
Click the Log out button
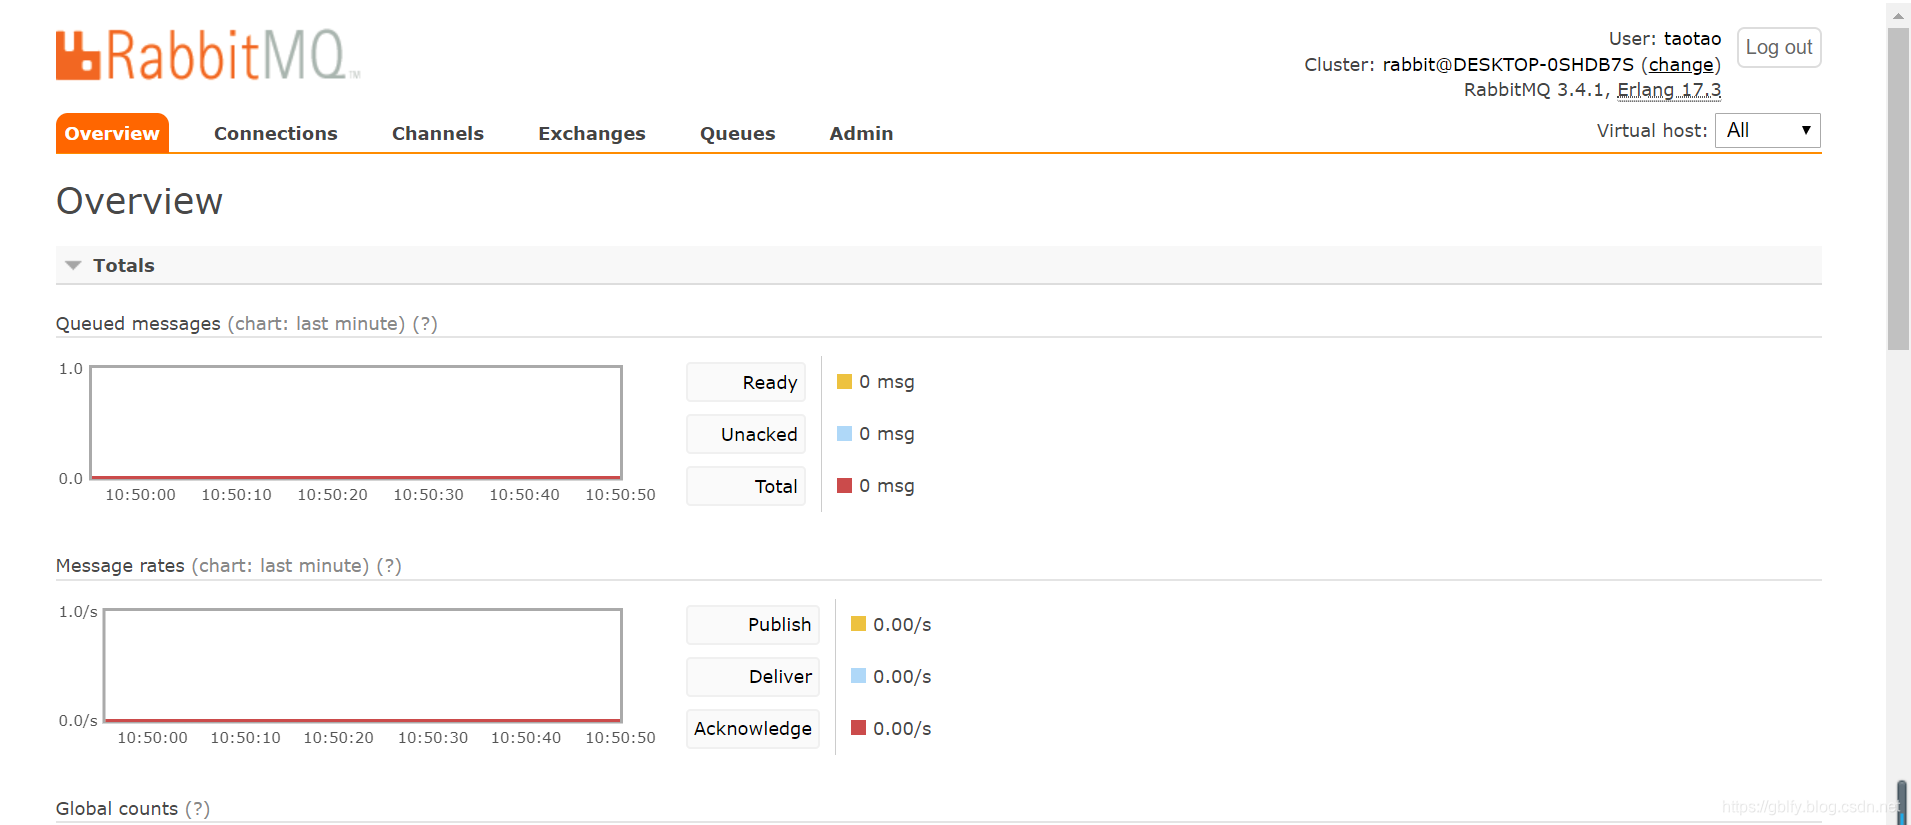[1778, 47]
